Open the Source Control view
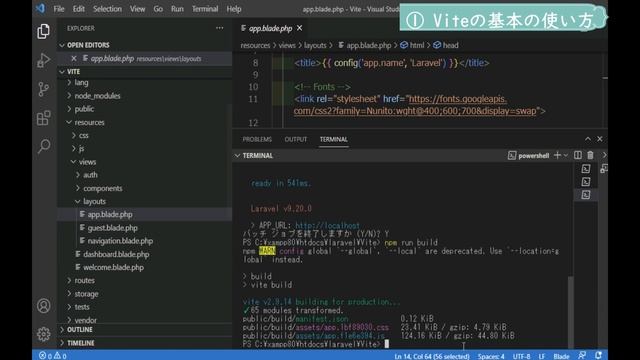Image resolution: width=640 pixels, height=360 pixels. pyautogui.click(x=43, y=89)
